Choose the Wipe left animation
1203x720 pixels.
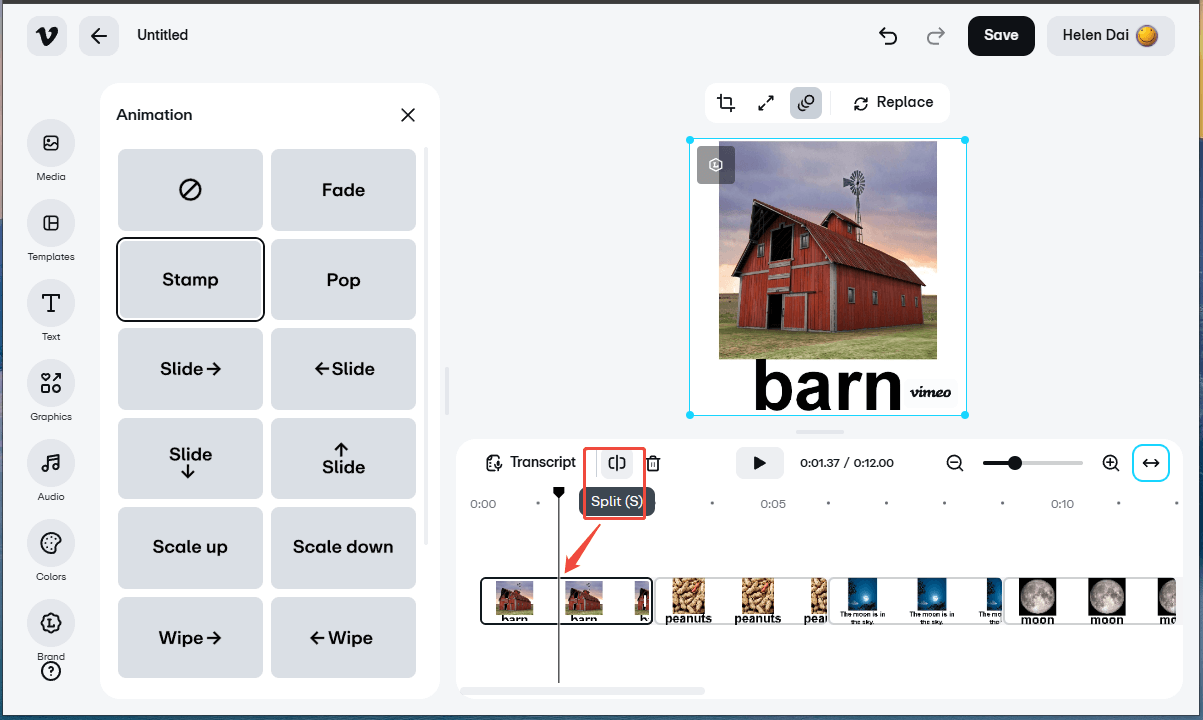tap(343, 638)
